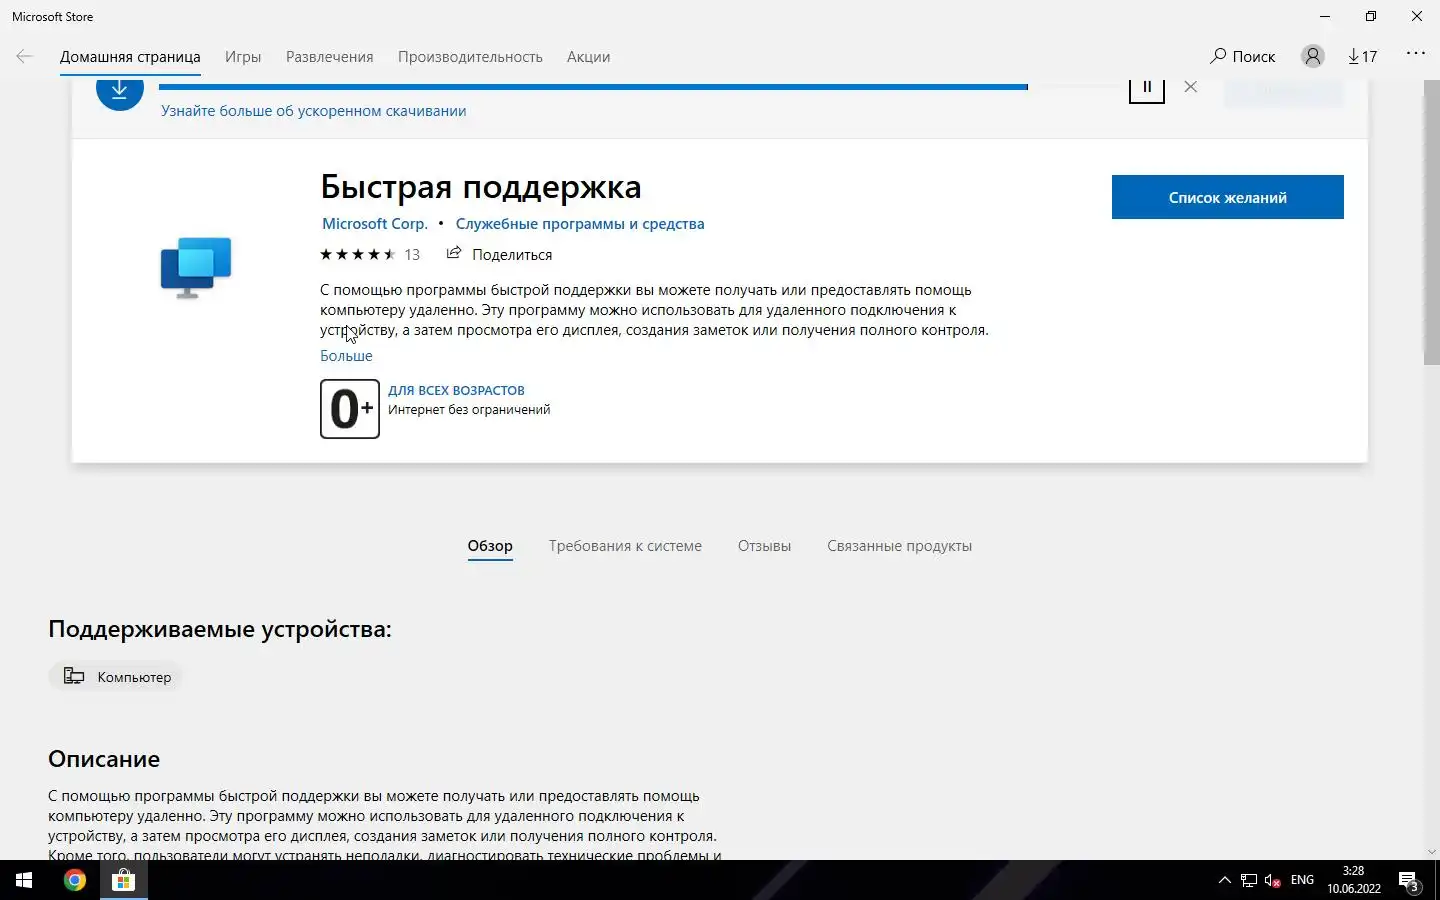Image resolution: width=1440 pixels, height=900 pixels.
Task: Pause the current download
Action: pyautogui.click(x=1147, y=88)
